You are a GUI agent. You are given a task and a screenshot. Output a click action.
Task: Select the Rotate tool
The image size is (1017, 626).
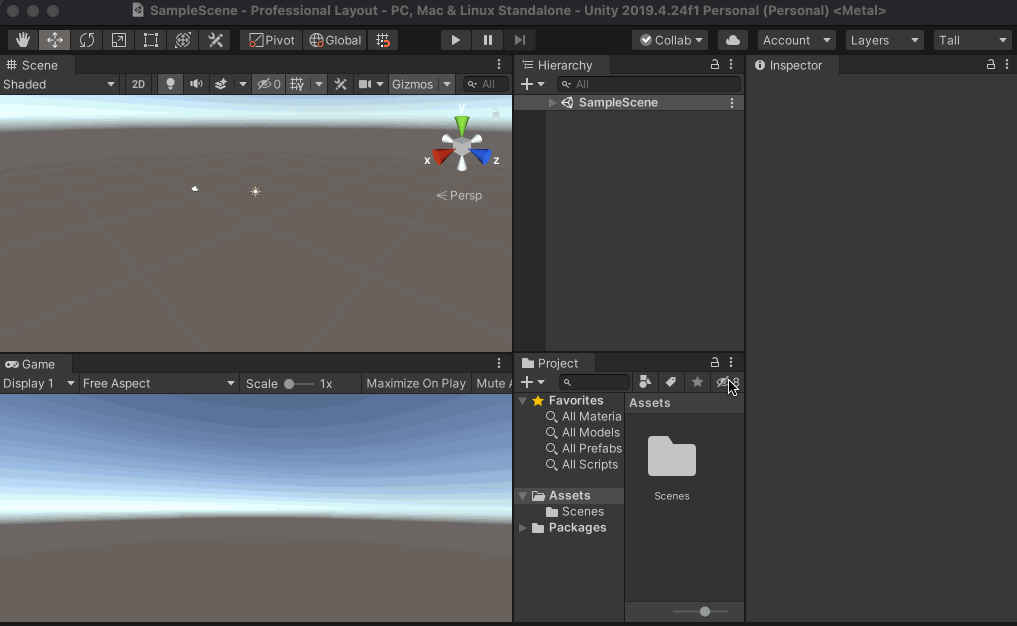(x=87, y=40)
